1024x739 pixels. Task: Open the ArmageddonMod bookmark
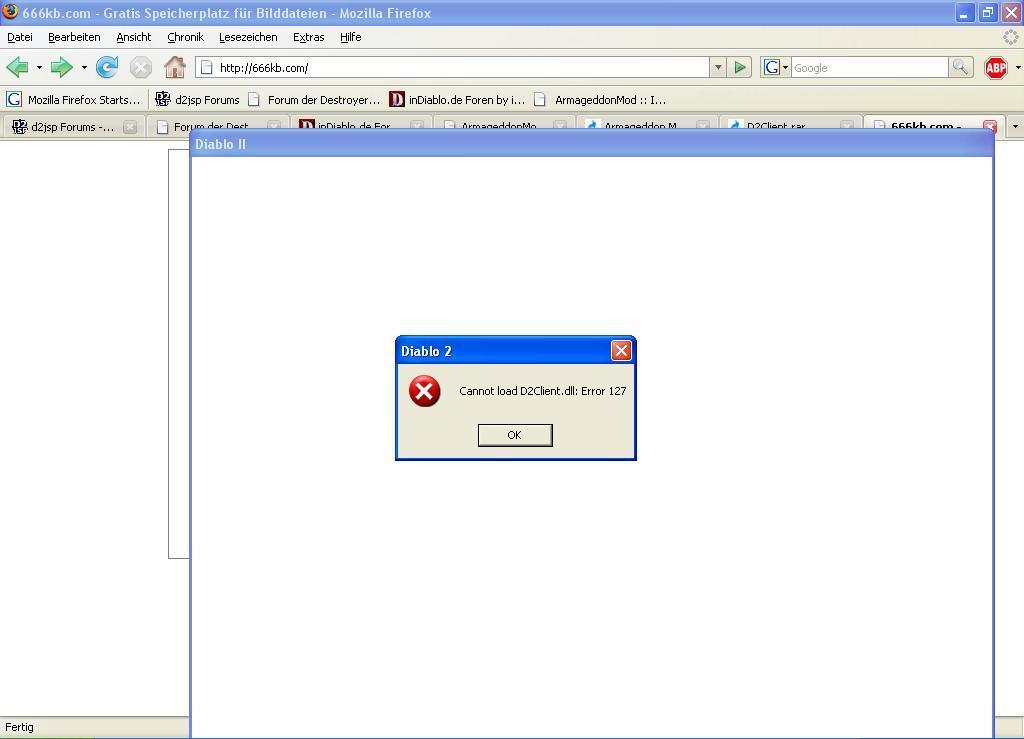click(600, 100)
